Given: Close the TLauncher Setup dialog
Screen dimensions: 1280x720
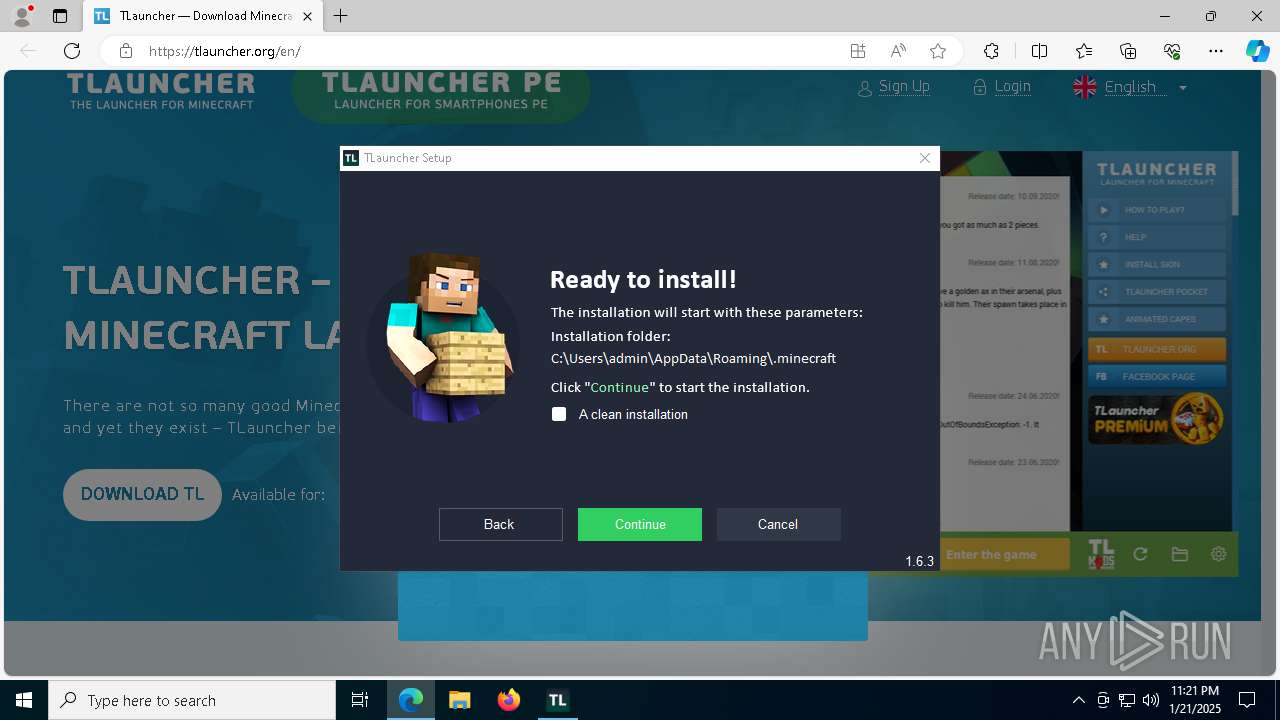Looking at the screenshot, I should pos(925,158).
